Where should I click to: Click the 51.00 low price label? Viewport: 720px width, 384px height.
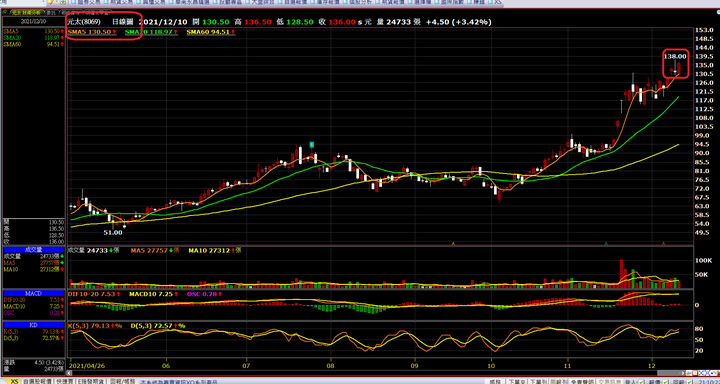click(x=113, y=233)
